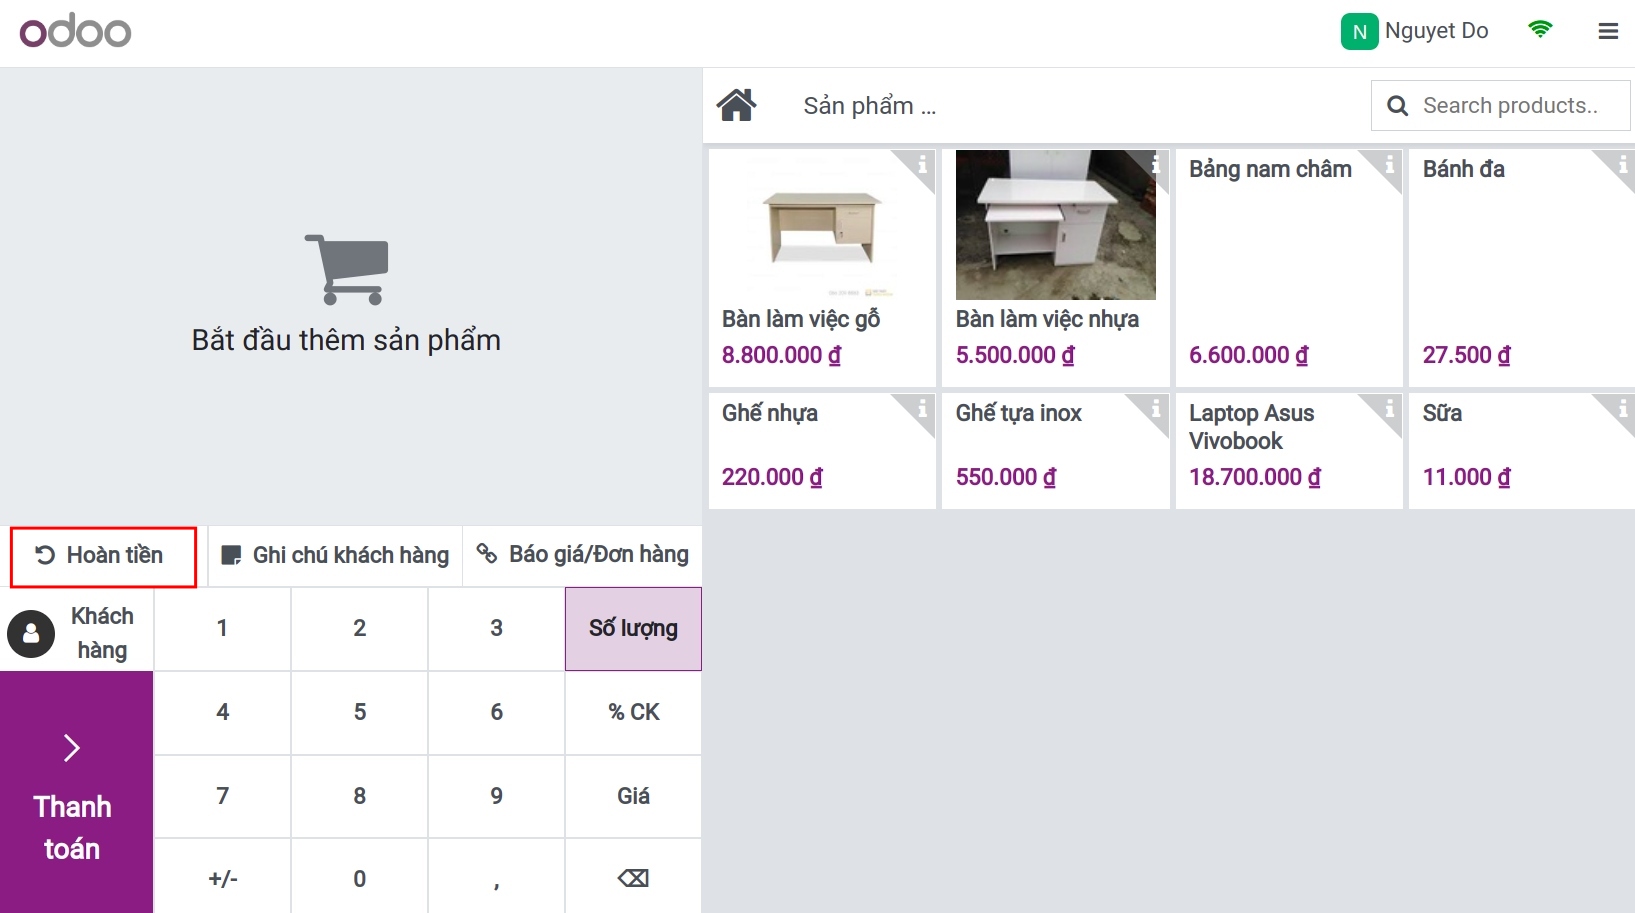Click the Odoo logo
Image resolution: width=1635 pixels, height=913 pixels.
76,32
